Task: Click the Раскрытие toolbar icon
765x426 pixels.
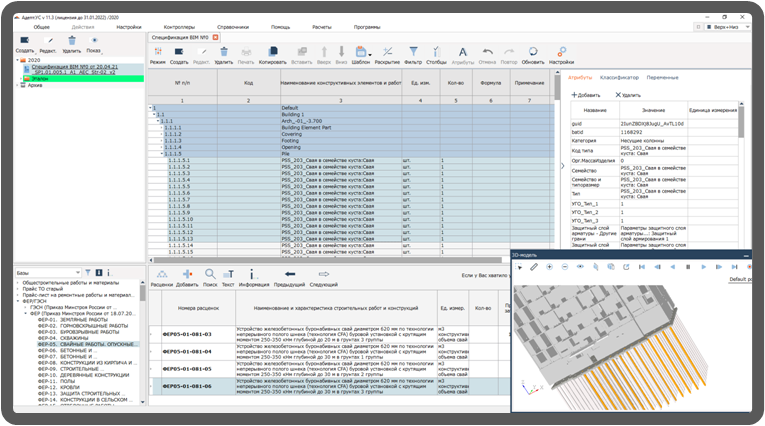Action: (x=387, y=51)
